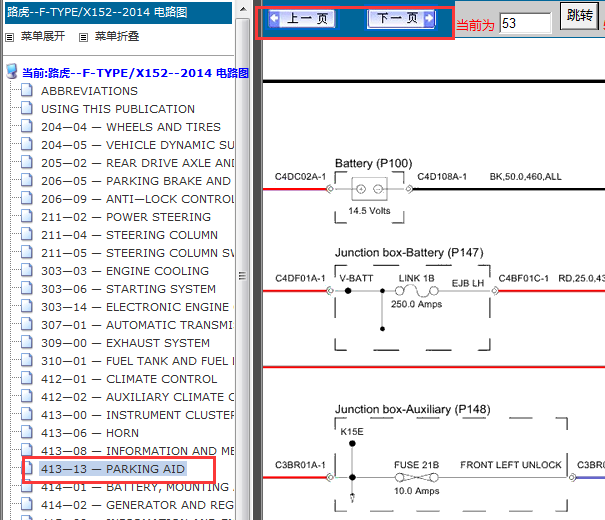605x520 pixels.
Task: Select 413-00 INSTRUMENT CLUSTER entry
Action: click(137, 415)
